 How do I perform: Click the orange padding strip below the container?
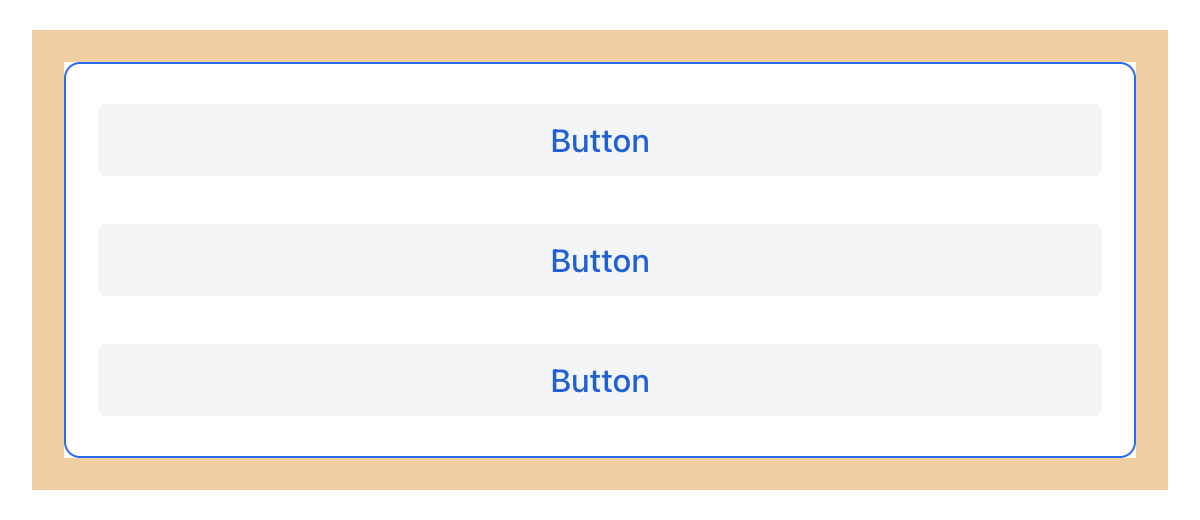[600, 474]
